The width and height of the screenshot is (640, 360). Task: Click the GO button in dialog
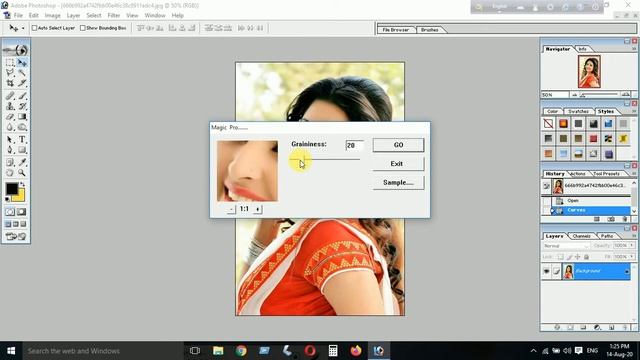point(398,145)
